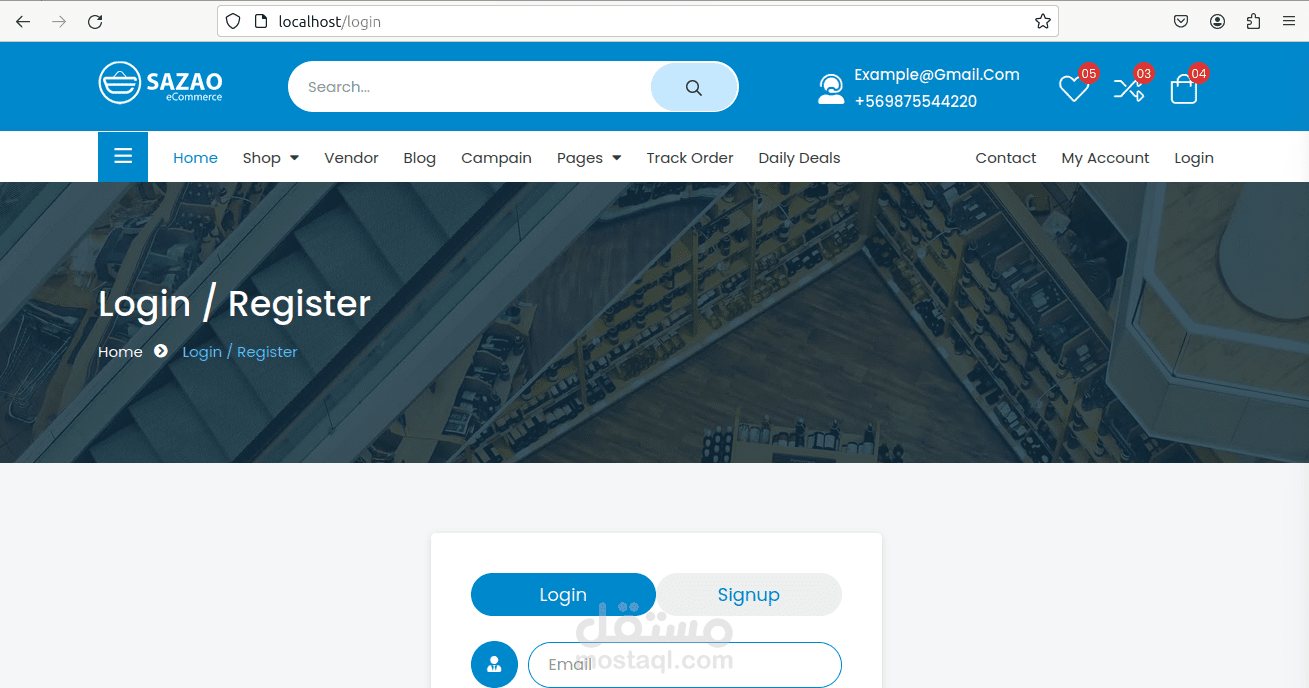Click the Login / Register breadcrumb
Image resolution: width=1309 pixels, height=688 pixels.
240,352
